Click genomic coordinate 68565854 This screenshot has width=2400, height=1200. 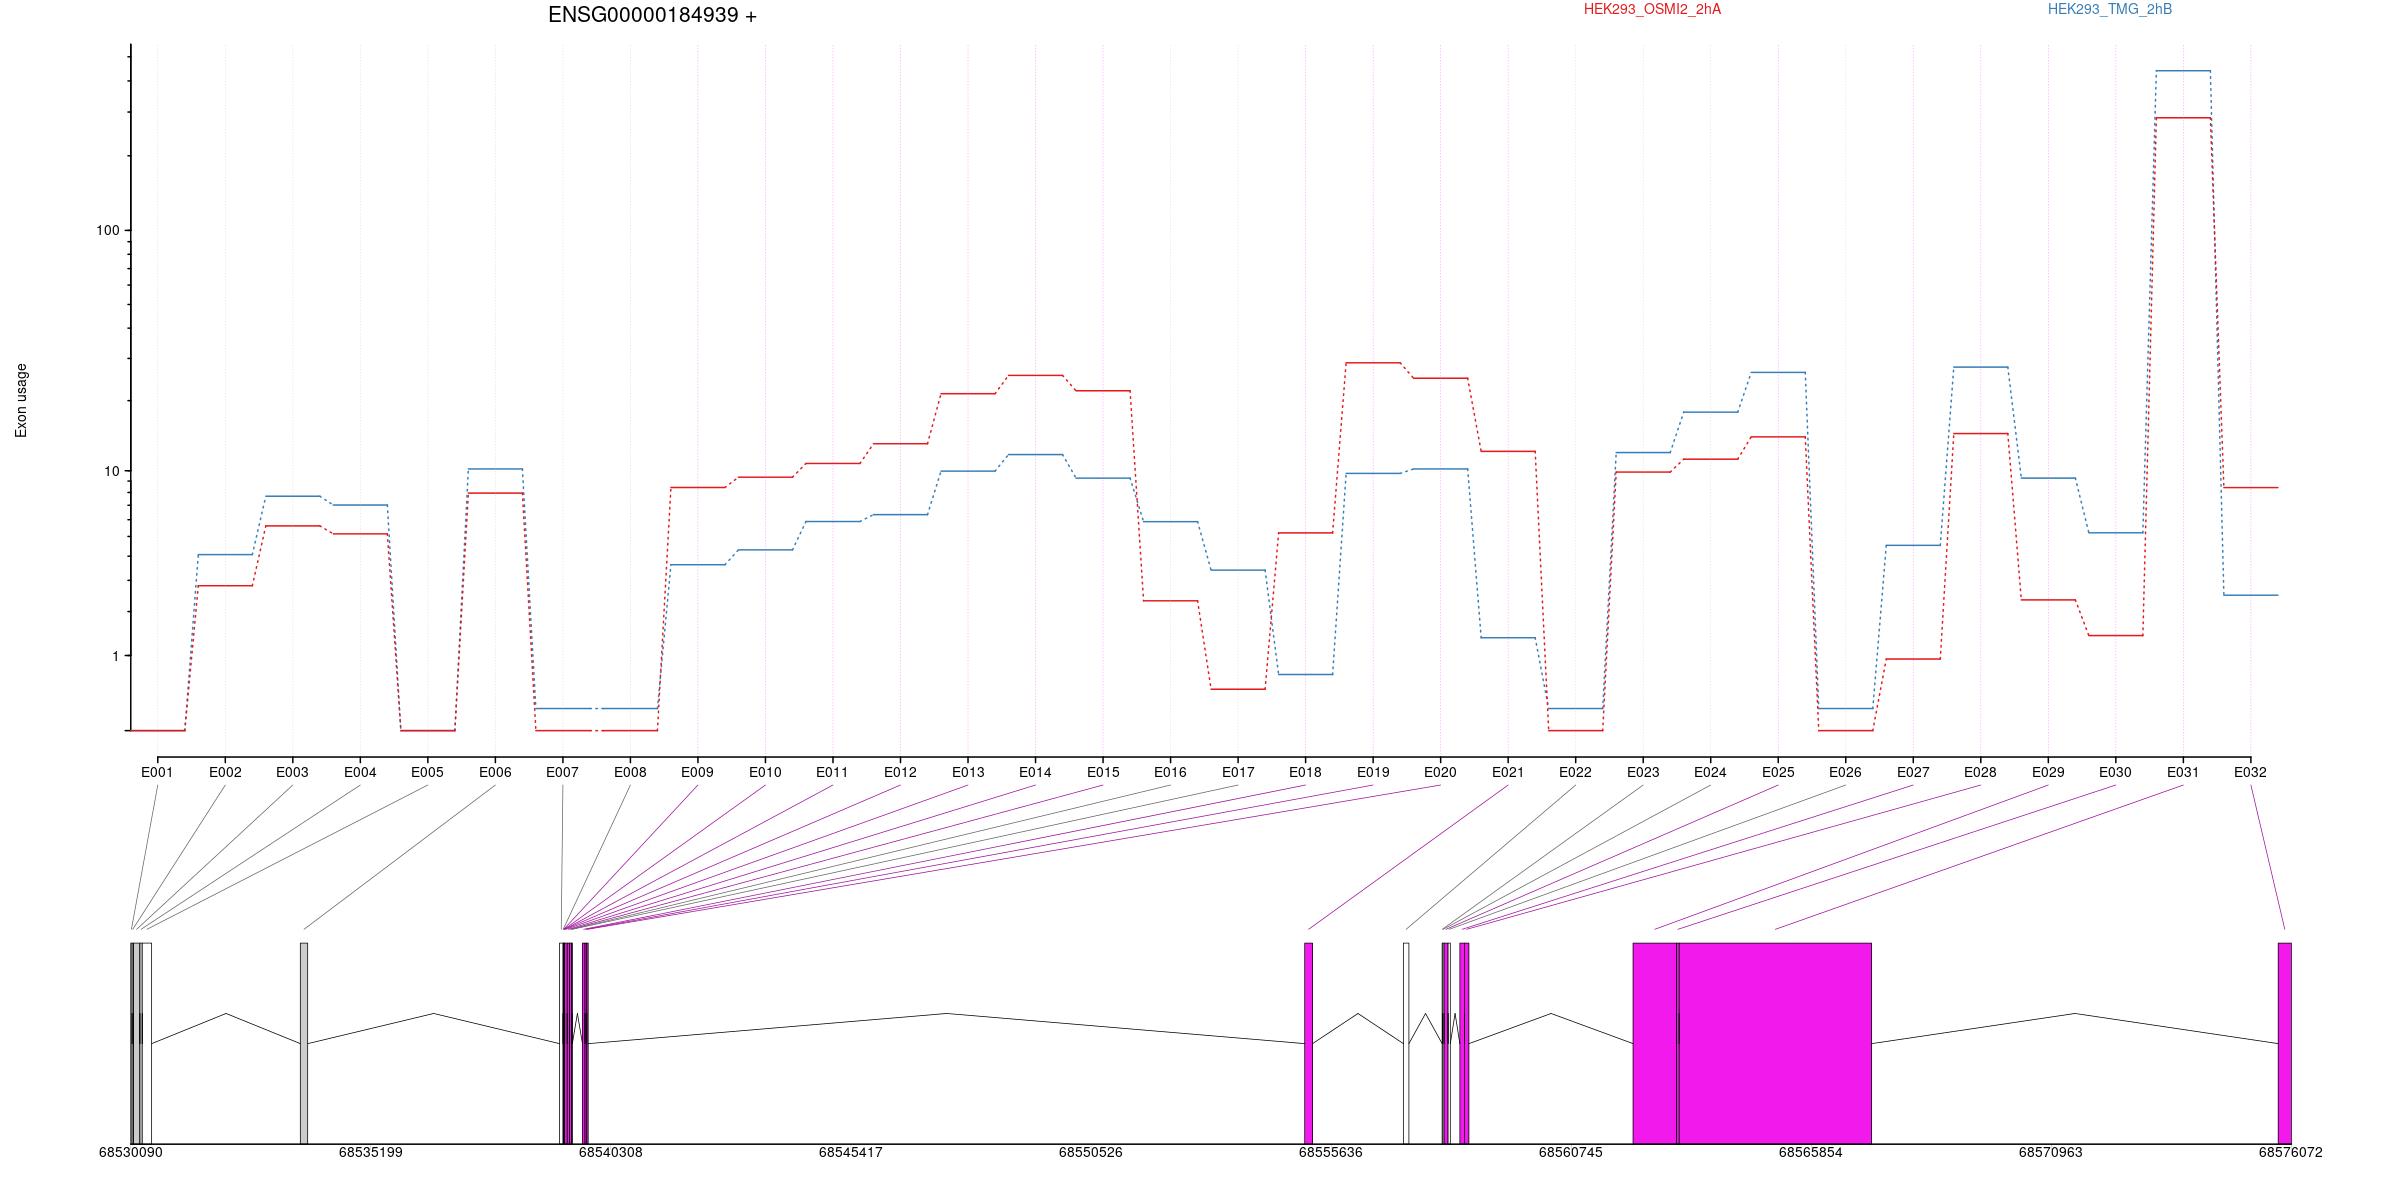point(1810,1152)
